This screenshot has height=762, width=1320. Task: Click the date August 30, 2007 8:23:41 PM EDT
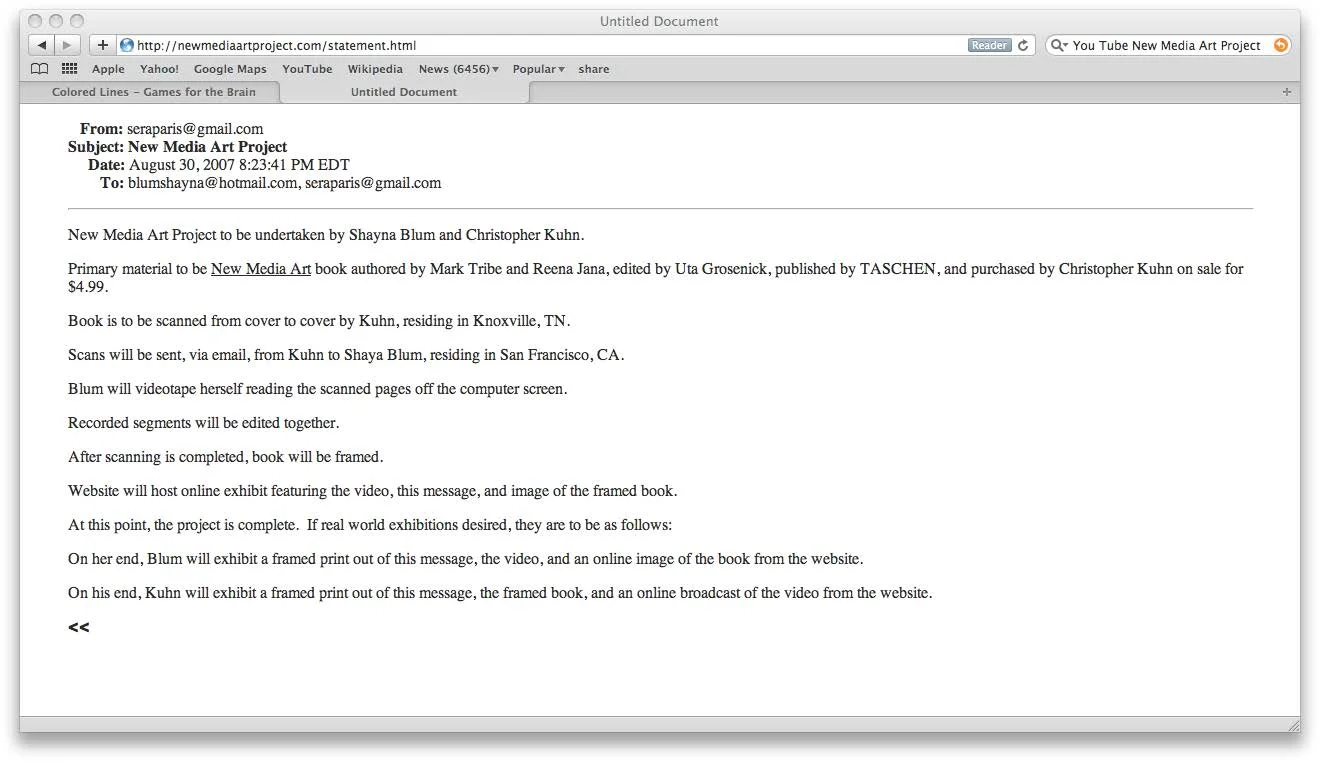239,165
